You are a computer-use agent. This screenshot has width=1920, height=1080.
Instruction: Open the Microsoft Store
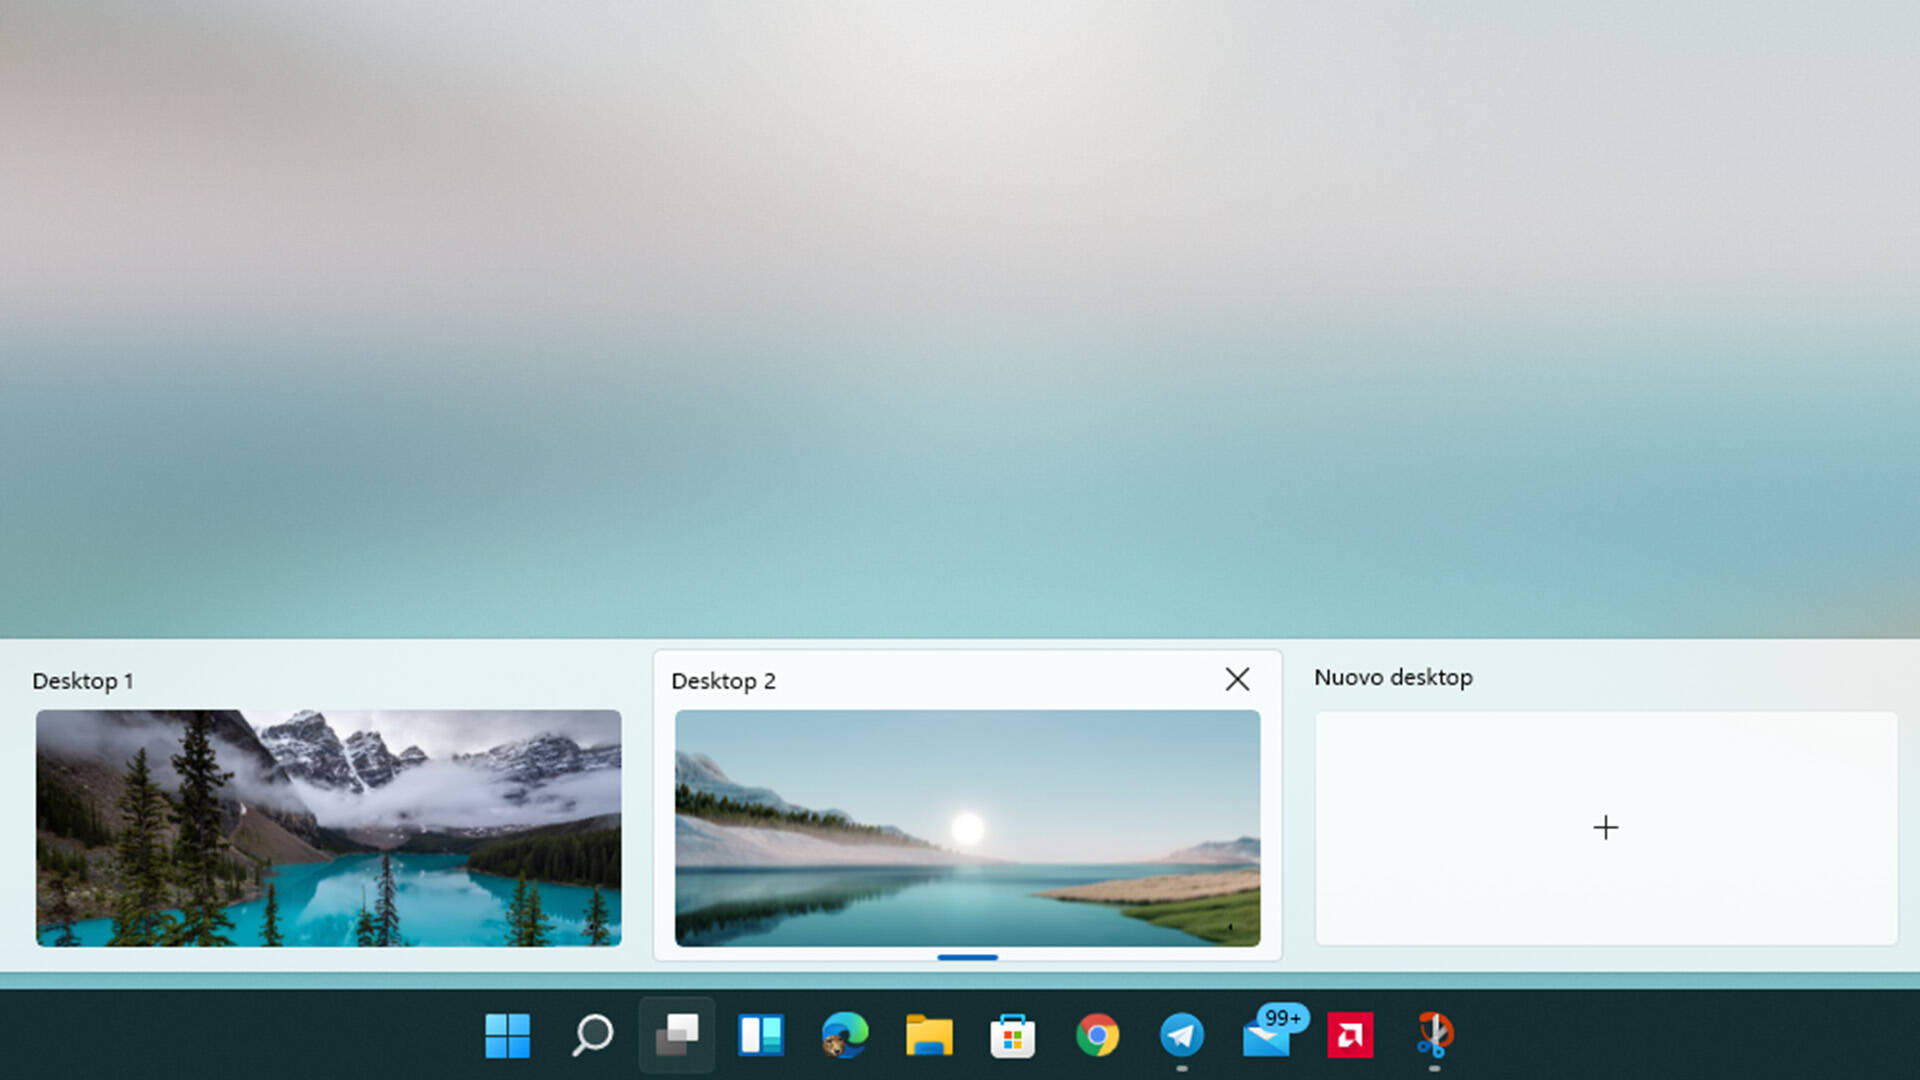pos(1014,1037)
